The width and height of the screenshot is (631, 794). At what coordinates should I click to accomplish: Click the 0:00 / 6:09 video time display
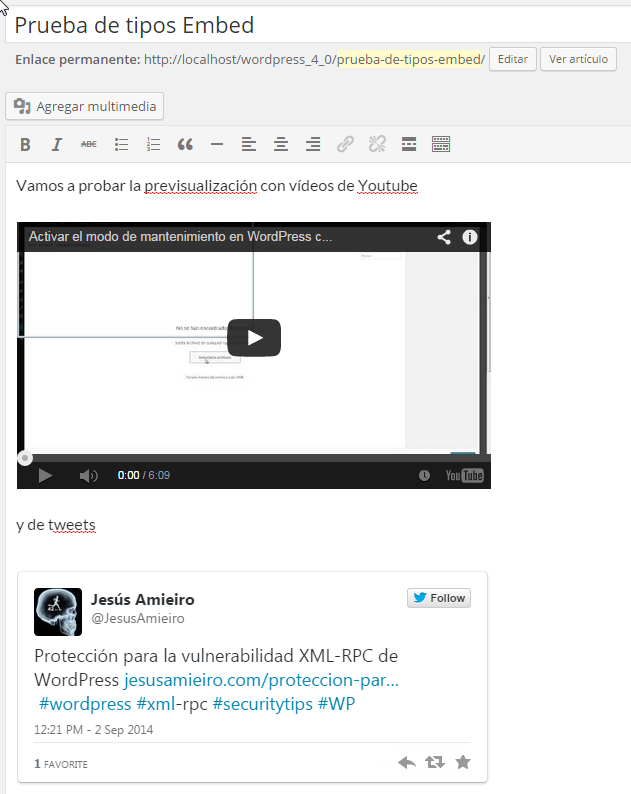[144, 475]
